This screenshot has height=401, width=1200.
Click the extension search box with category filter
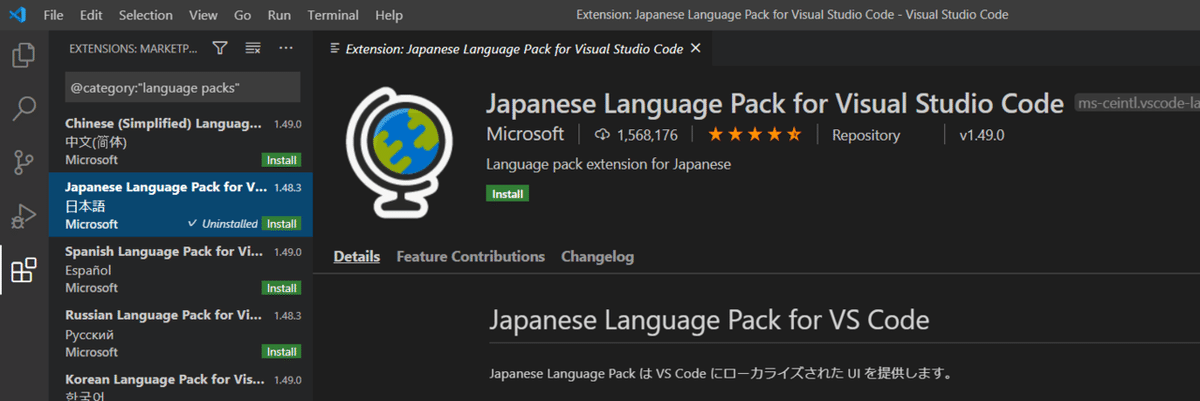tap(182, 88)
